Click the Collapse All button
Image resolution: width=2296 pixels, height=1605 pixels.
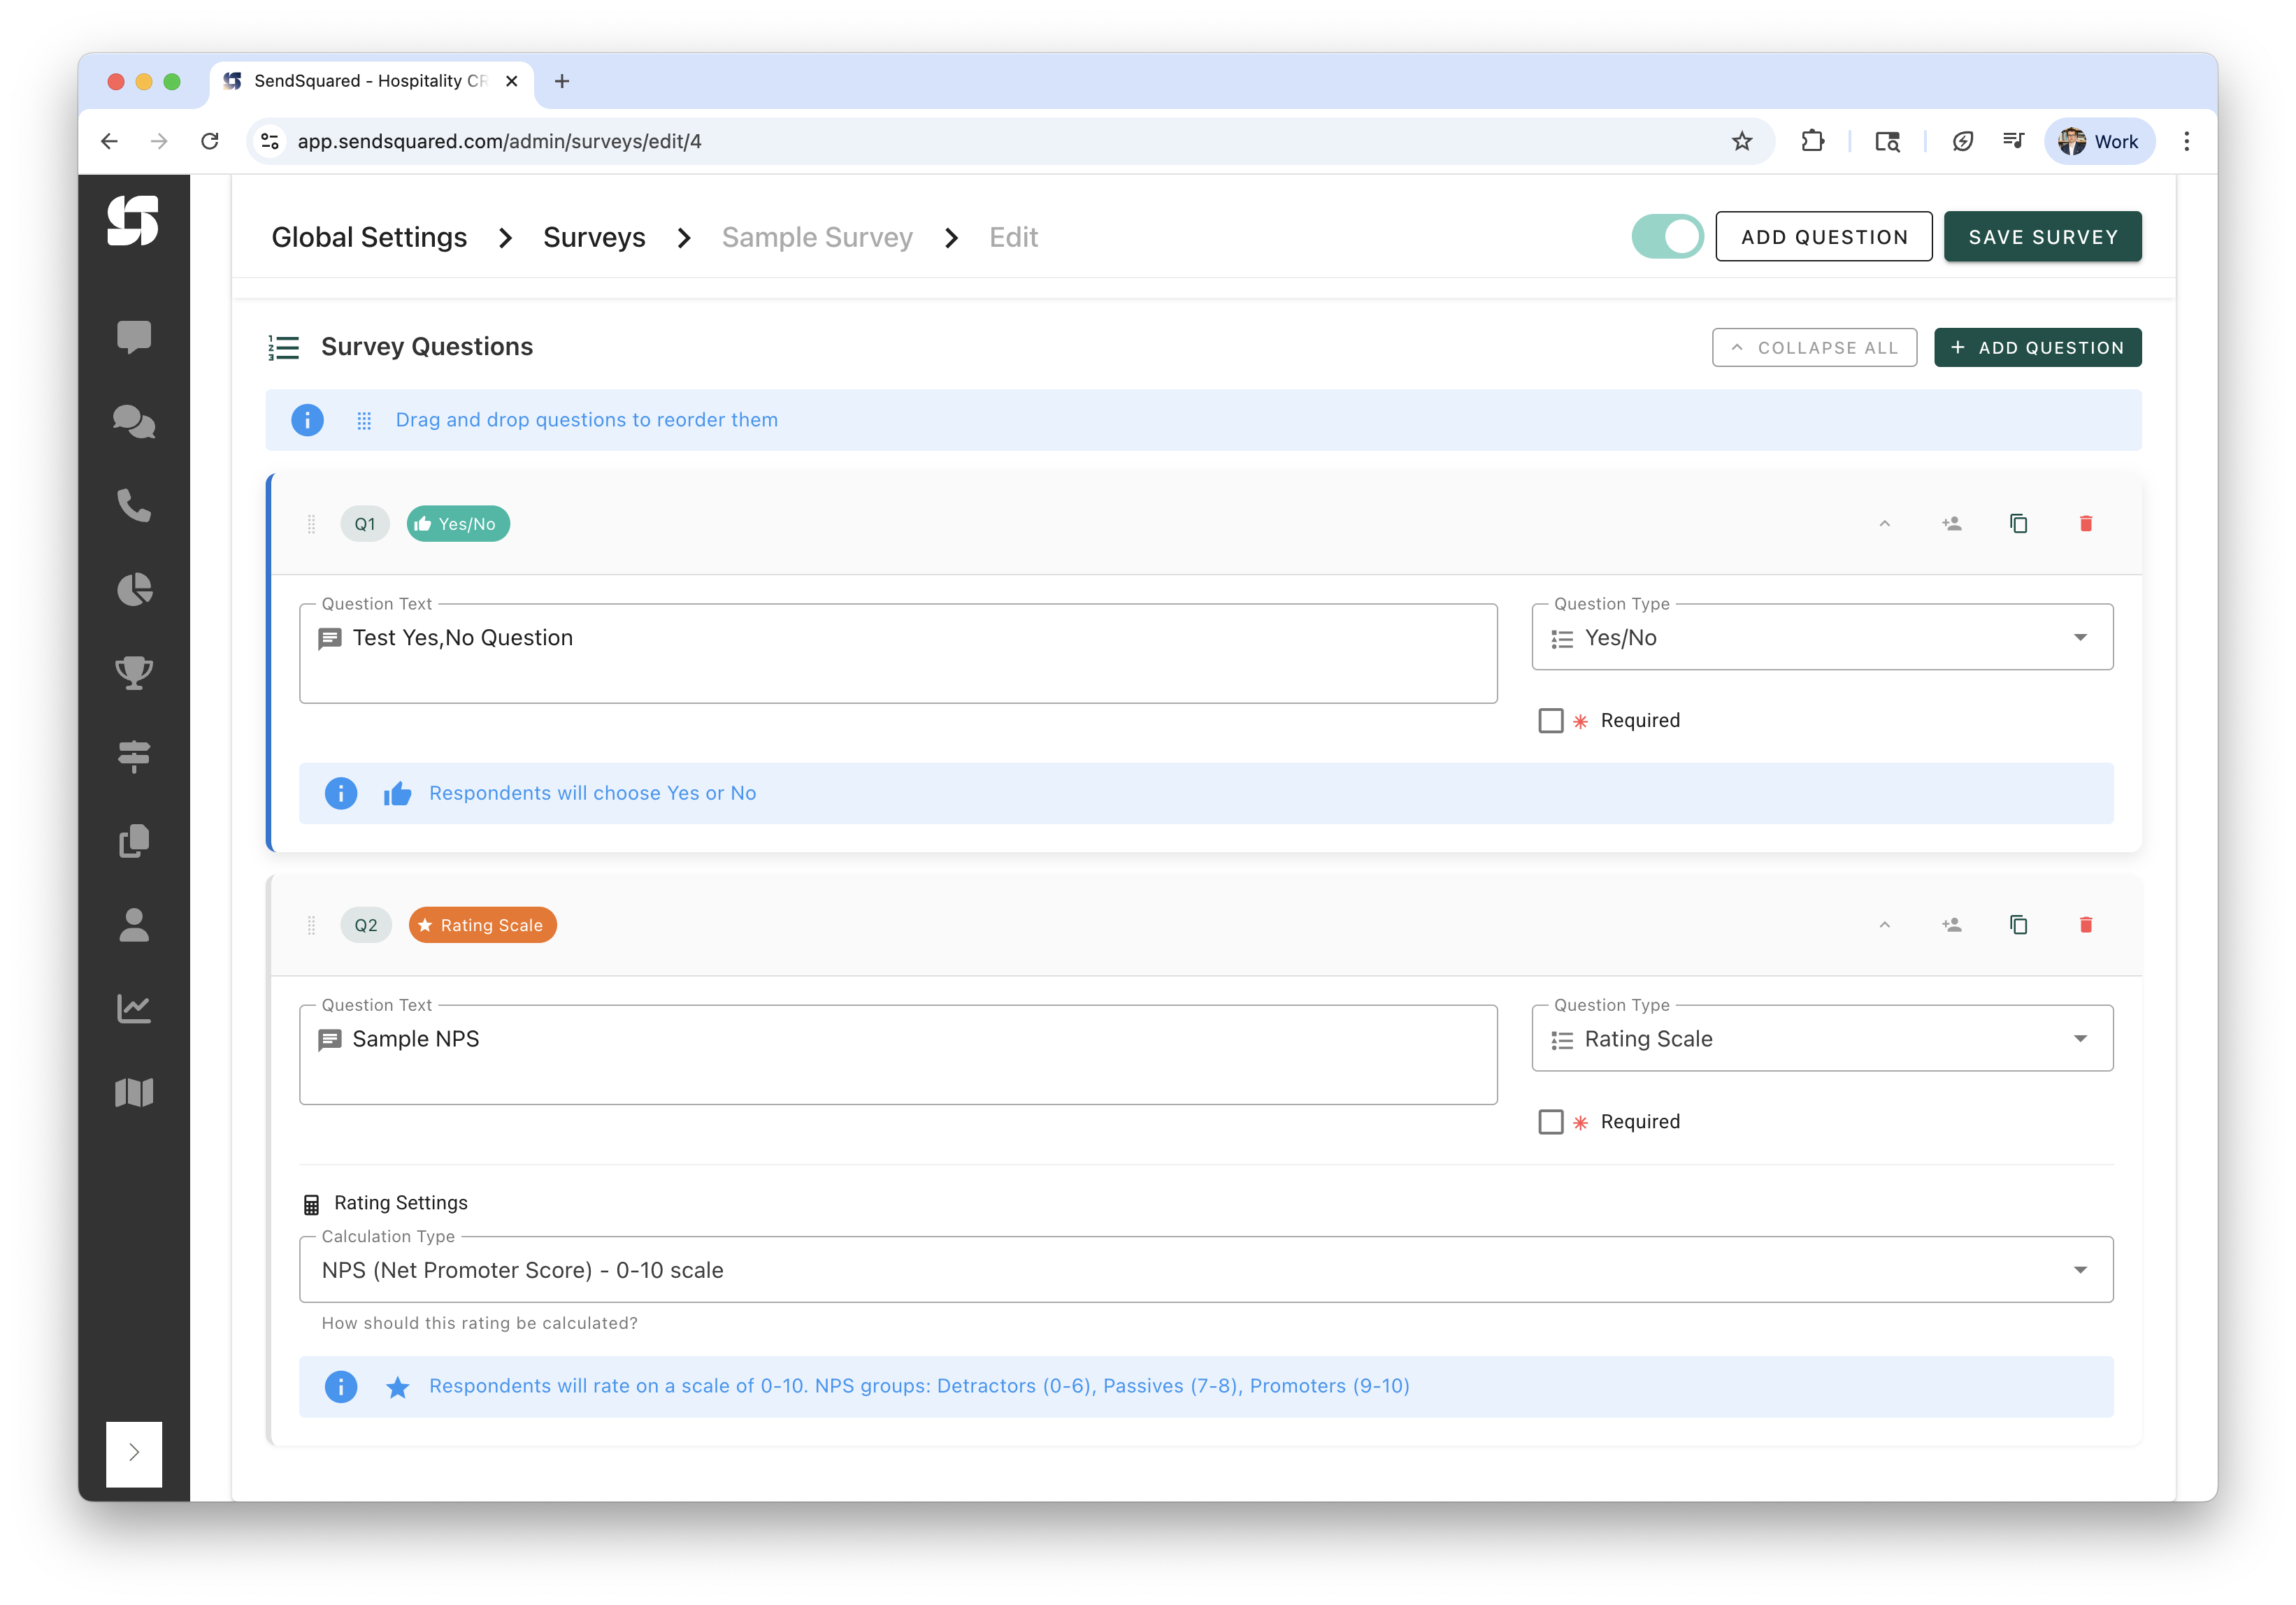[x=1814, y=348]
